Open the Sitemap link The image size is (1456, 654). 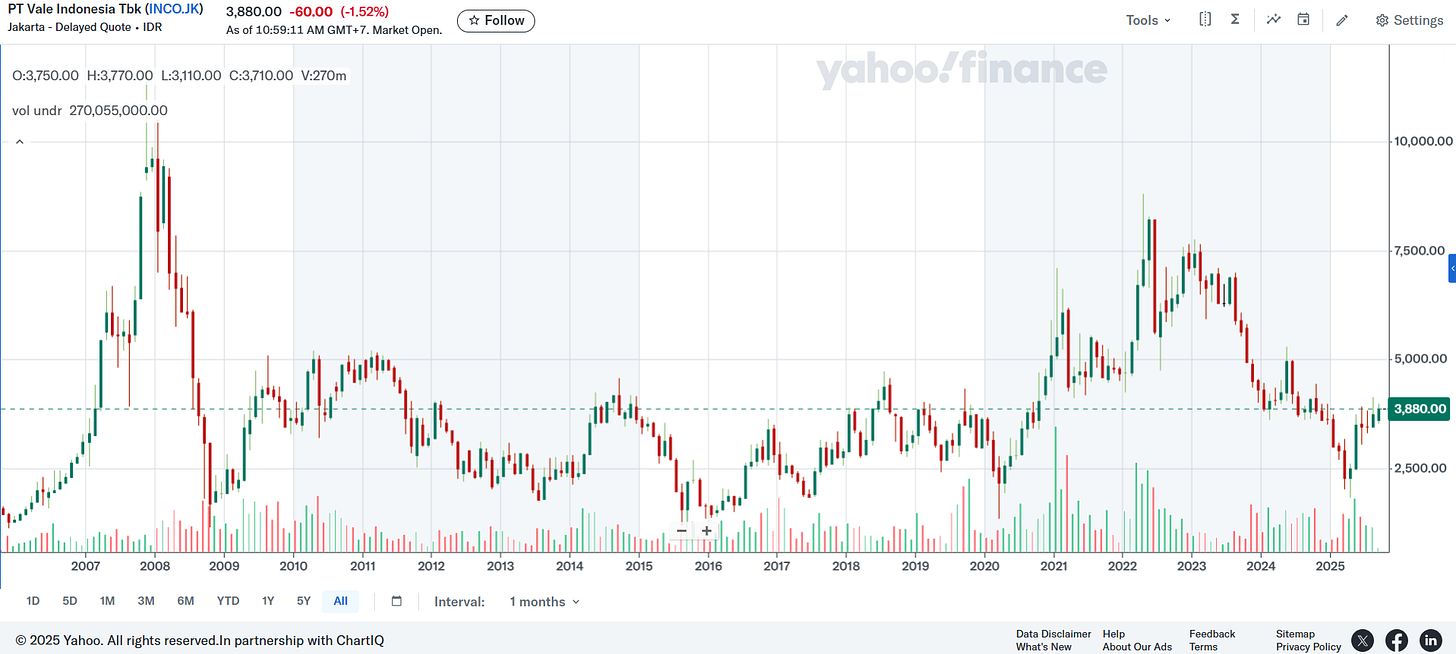[1296, 634]
